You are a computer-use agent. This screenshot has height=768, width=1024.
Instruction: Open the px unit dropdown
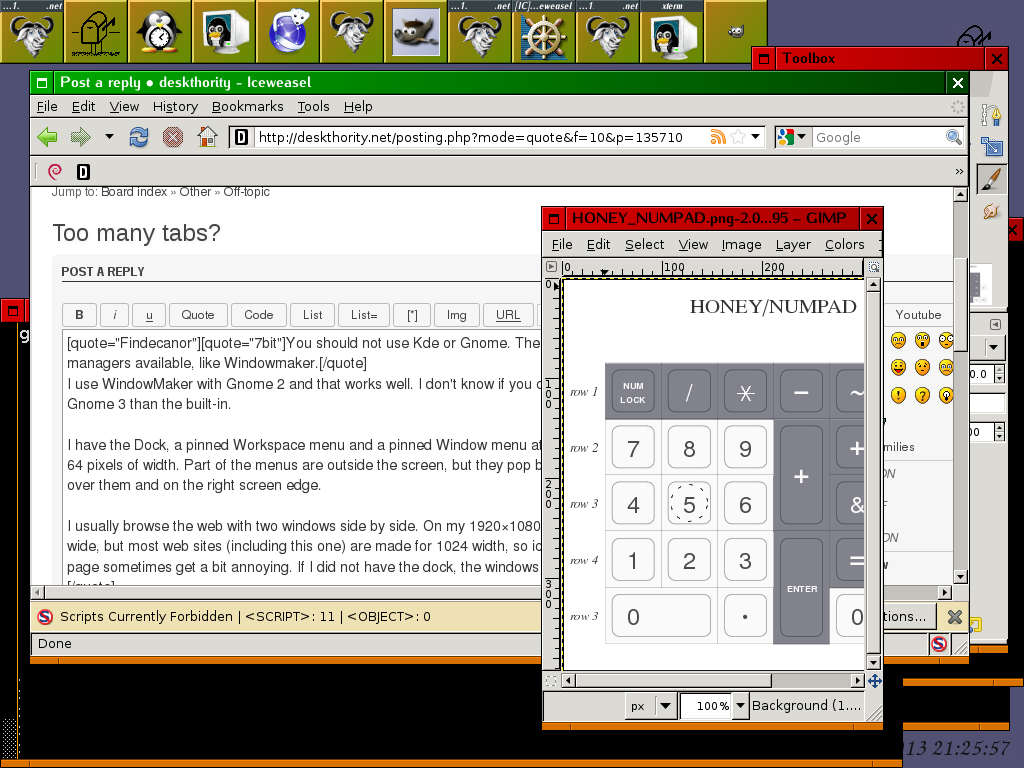click(x=665, y=705)
